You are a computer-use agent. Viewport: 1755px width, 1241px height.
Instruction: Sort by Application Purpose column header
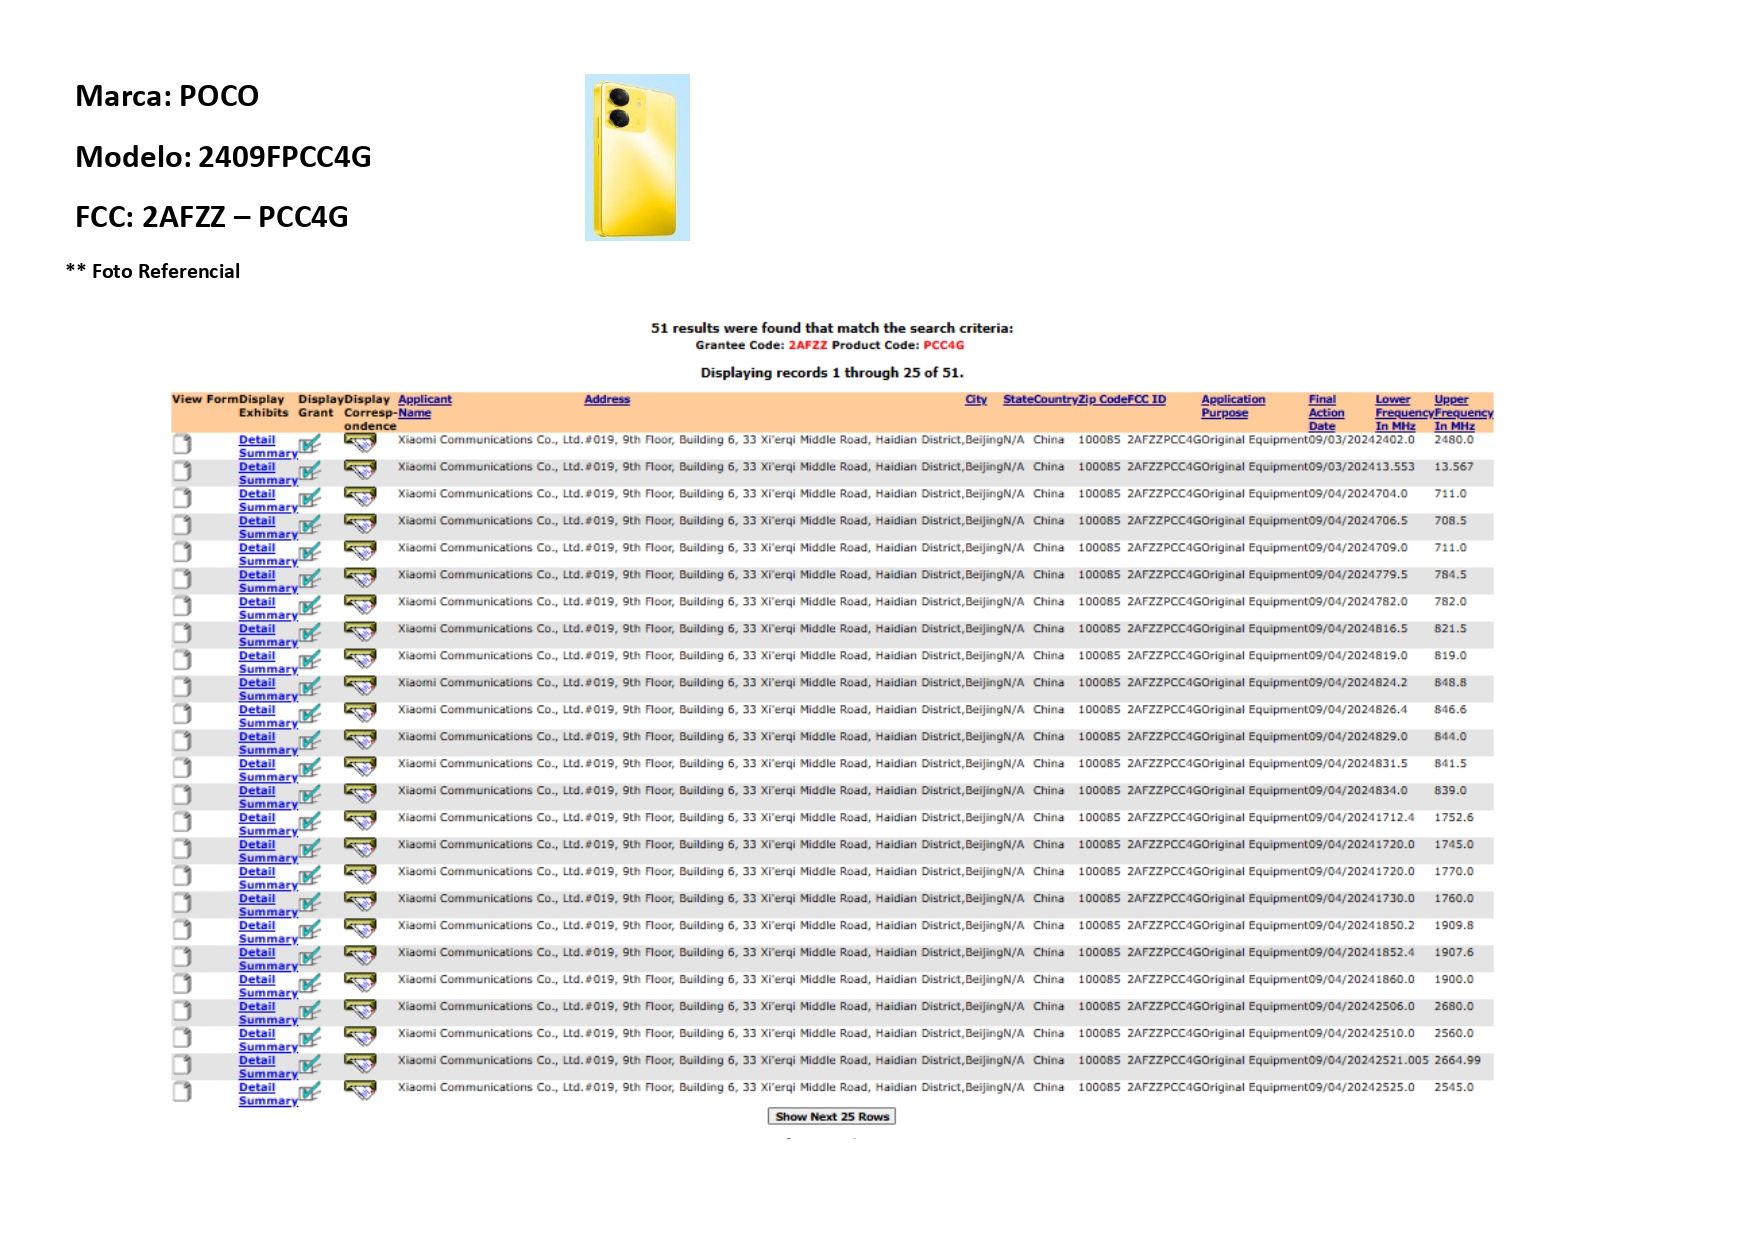click(1233, 406)
